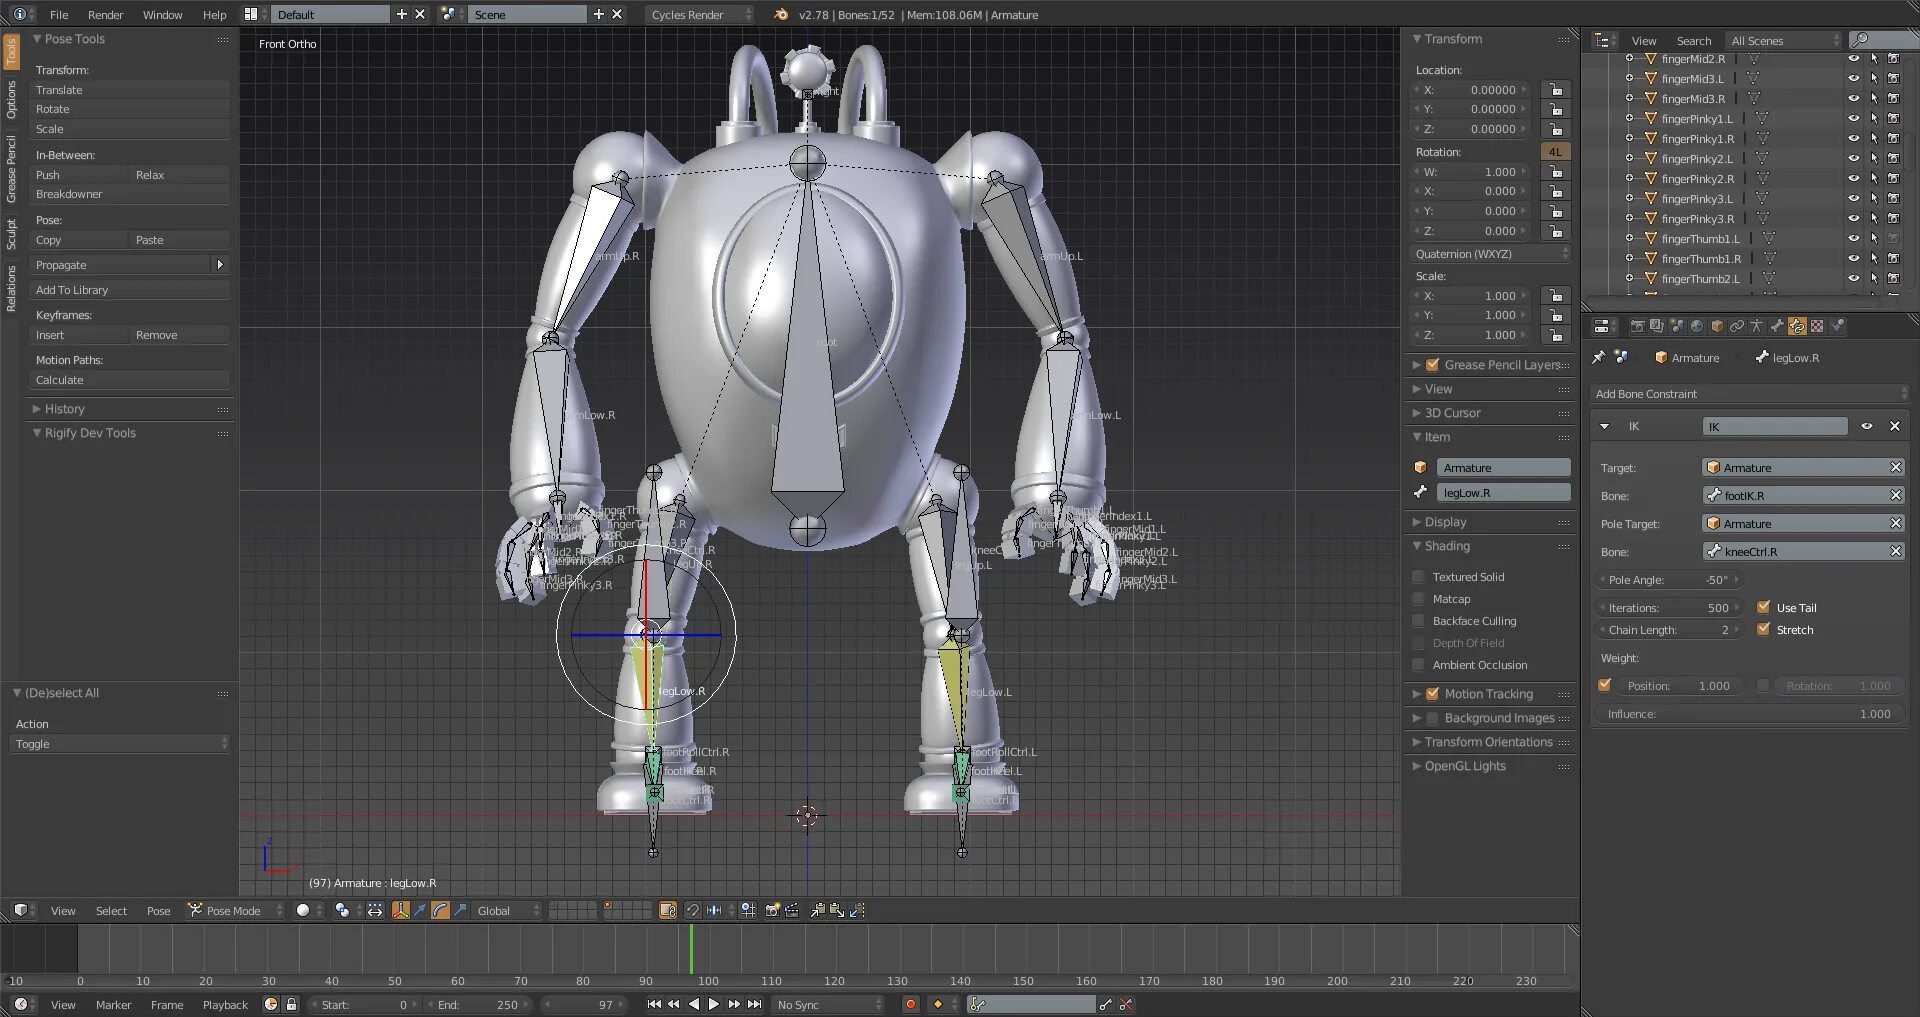Open the Pose Mode dropdown
The image size is (1920, 1017).
pos(236,910)
